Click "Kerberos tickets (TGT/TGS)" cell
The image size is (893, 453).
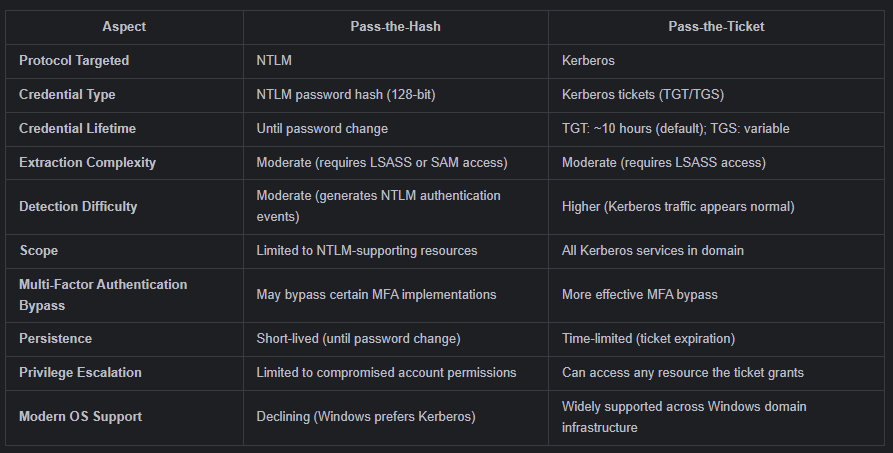pyautogui.click(x=642, y=95)
